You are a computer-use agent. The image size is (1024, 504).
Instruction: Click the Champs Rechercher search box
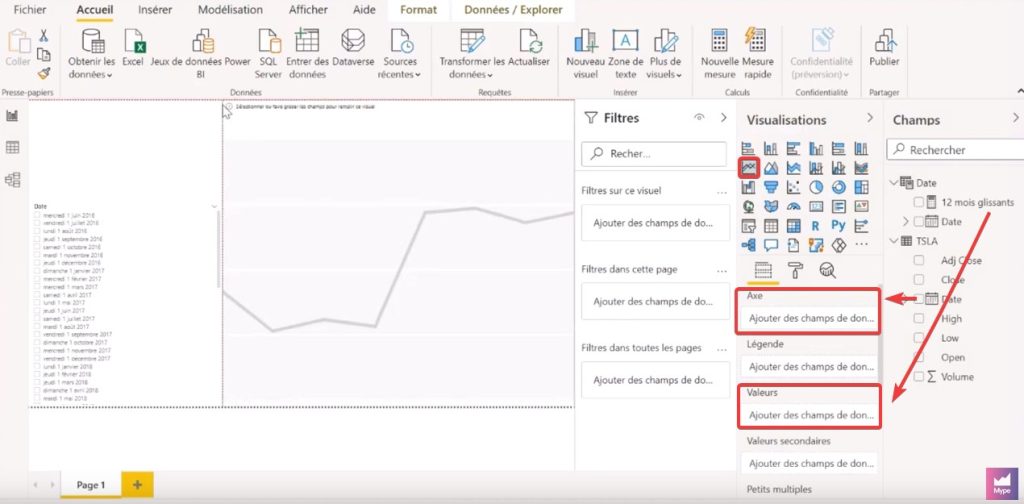(x=955, y=150)
